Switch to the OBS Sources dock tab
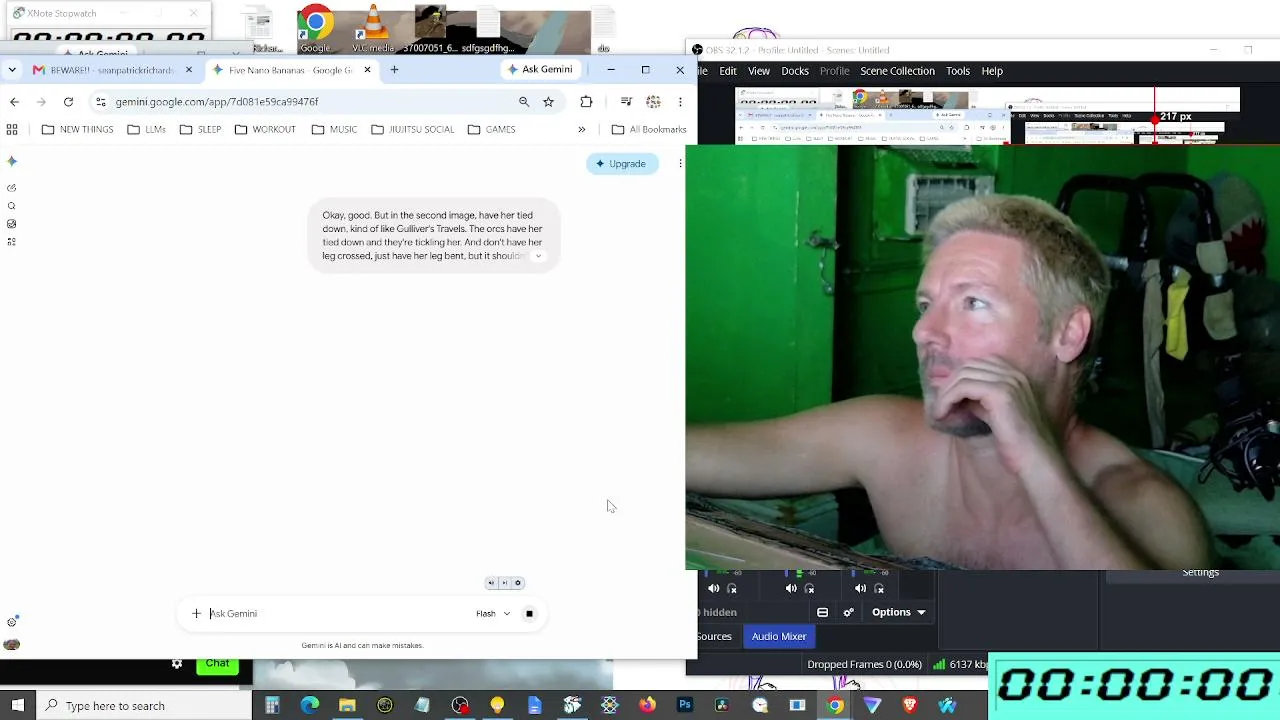This screenshot has width=1280, height=720. 714,636
